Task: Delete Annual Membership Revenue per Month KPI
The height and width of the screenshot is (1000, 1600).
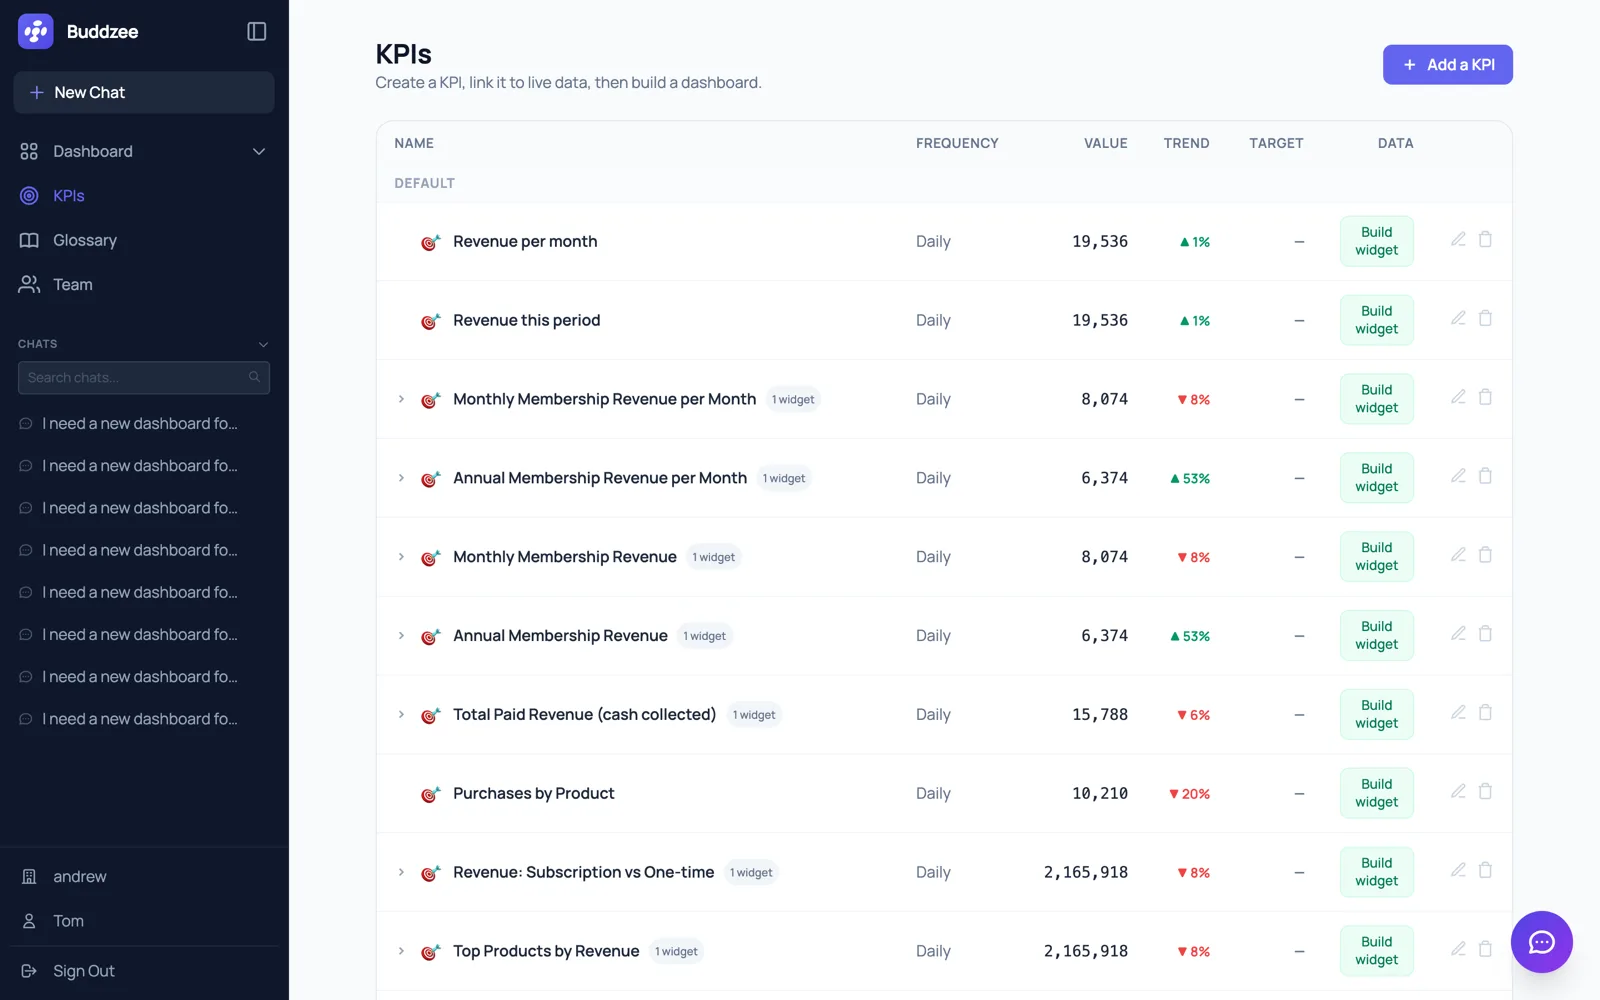Action: pyautogui.click(x=1485, y=476)
